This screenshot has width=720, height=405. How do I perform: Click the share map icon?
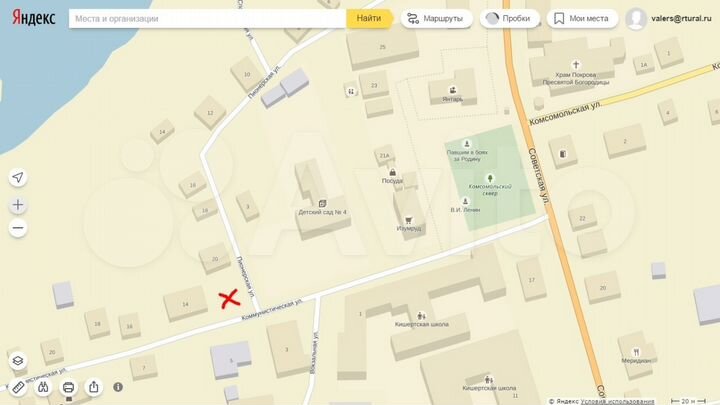94,387
